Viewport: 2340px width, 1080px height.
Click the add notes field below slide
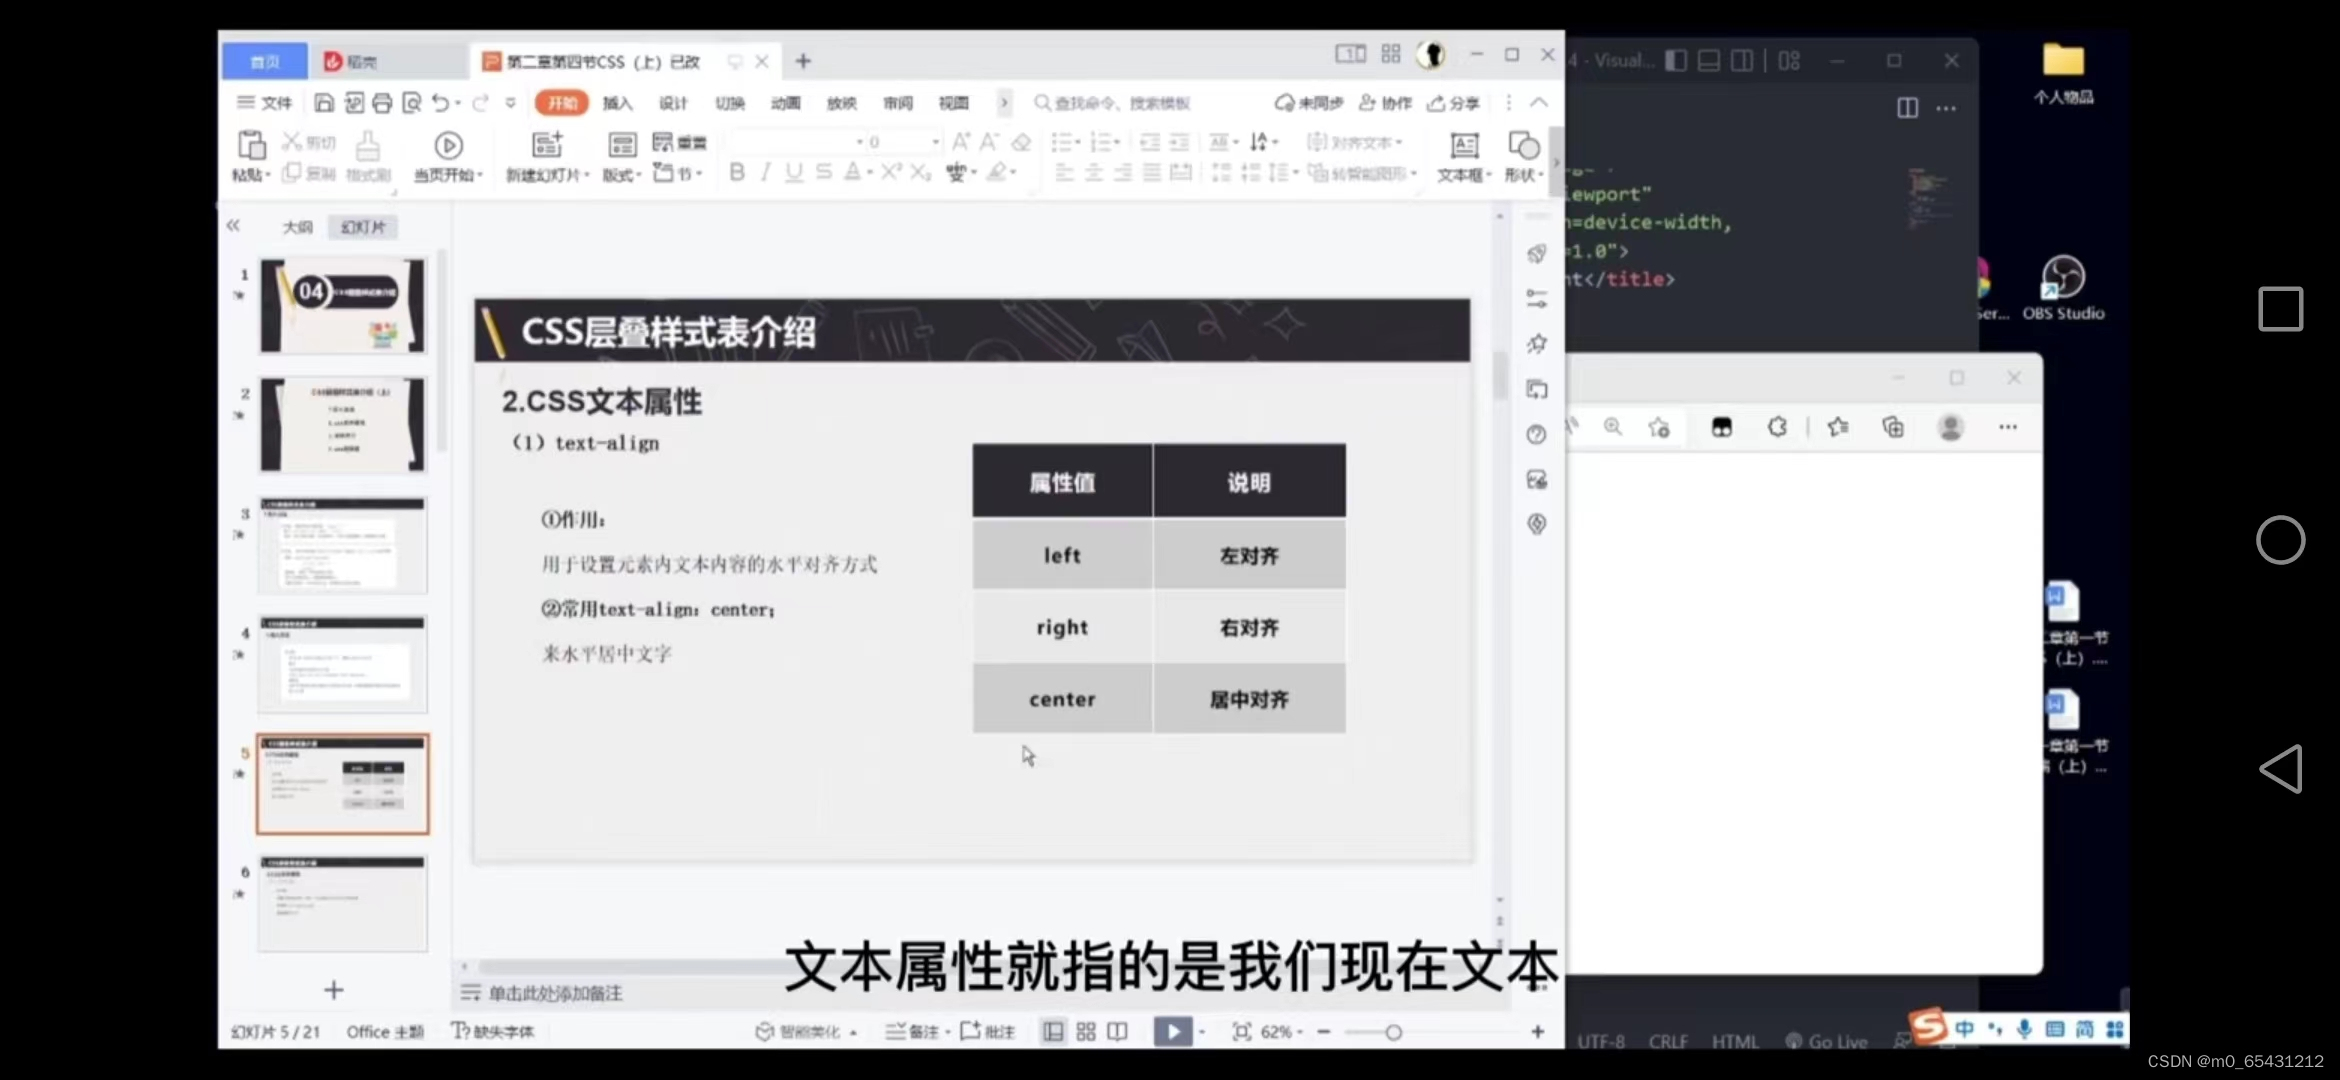pos(556,993)
